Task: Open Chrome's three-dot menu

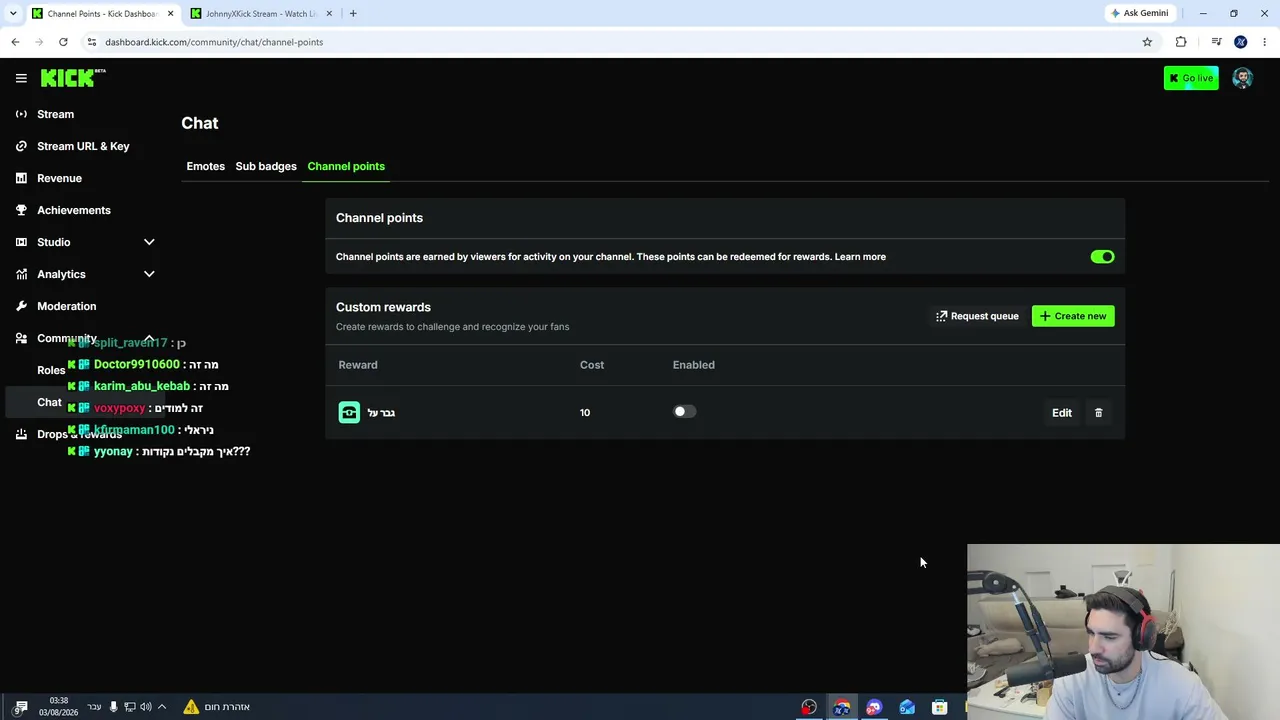Action: click(1265, 42)
